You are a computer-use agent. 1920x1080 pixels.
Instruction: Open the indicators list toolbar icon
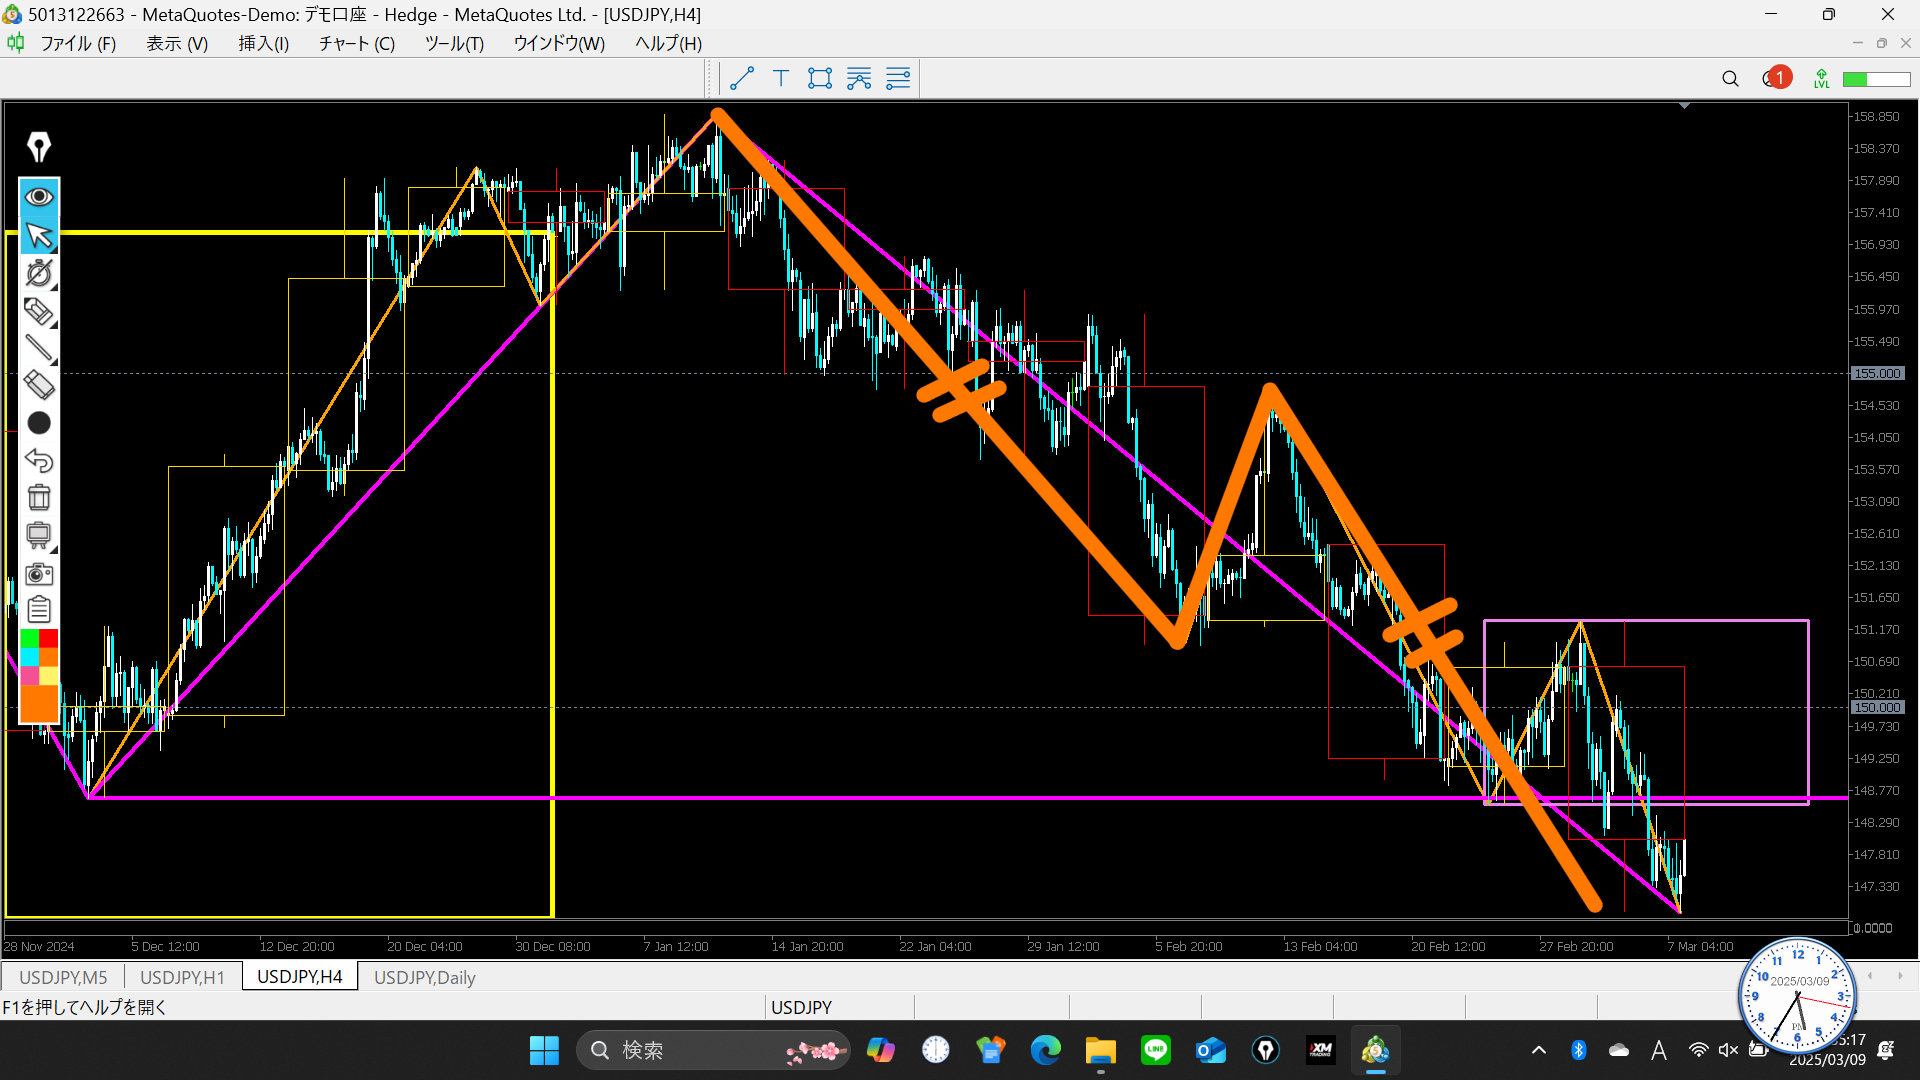[859, 78]
